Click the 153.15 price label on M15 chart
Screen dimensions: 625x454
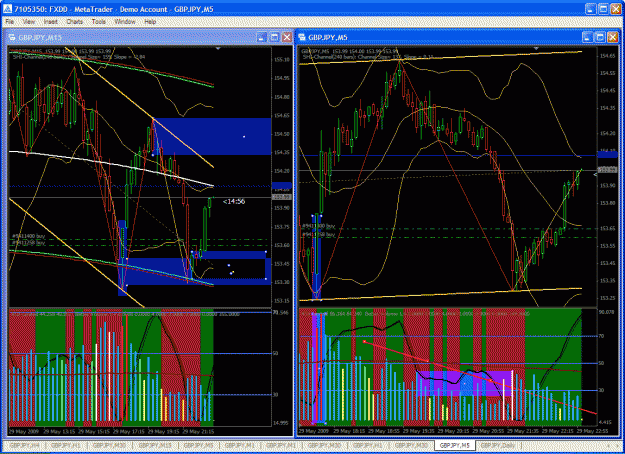pos(282,301)
